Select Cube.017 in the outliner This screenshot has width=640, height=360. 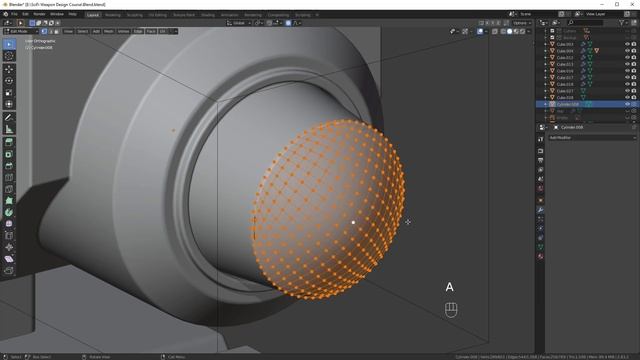click(565, 78)
